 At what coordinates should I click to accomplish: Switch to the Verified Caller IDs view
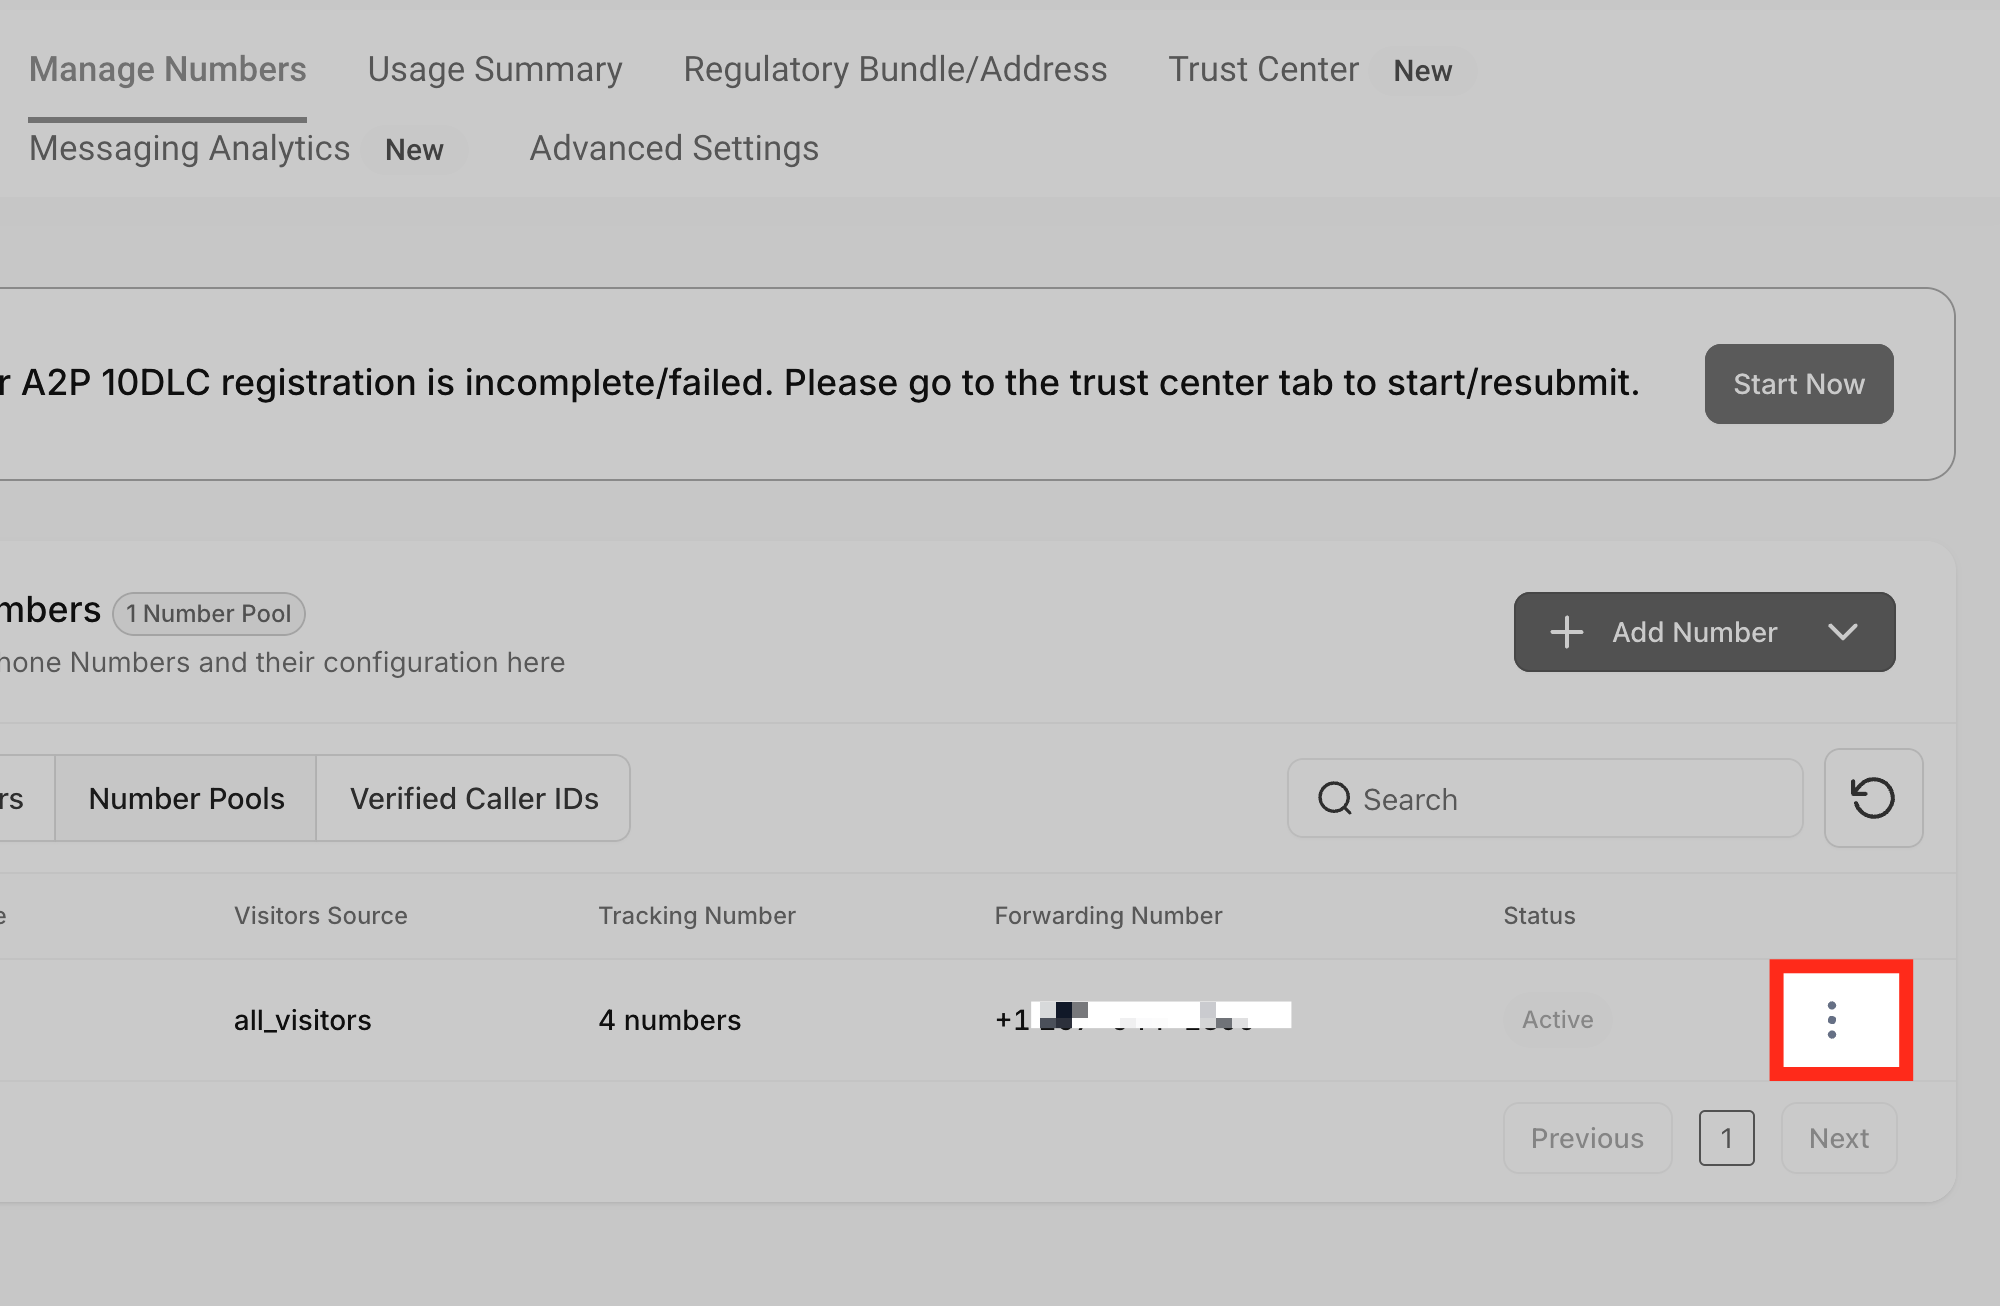(474, 798)
